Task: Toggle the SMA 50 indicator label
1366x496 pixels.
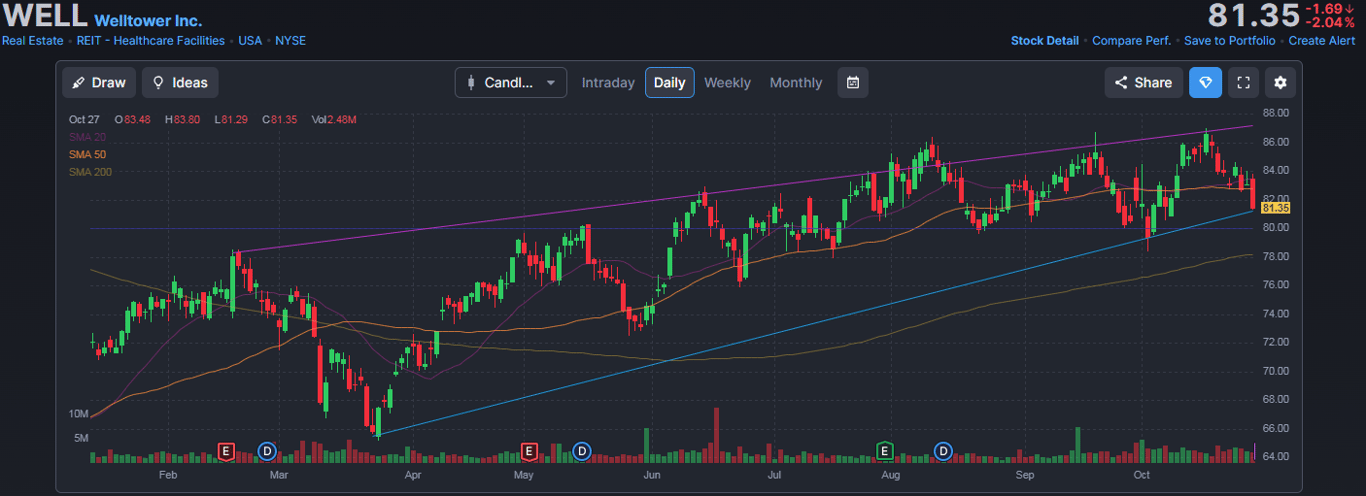Action: click(x=87, y=155)
